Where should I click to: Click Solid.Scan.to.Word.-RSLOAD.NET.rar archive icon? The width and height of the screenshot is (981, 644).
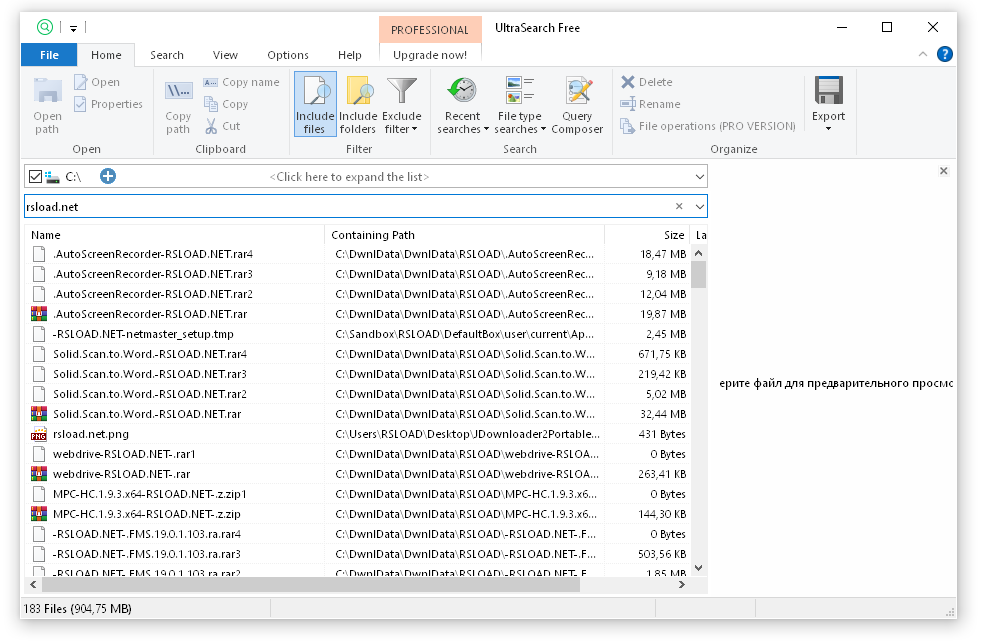tap(39, 414)
